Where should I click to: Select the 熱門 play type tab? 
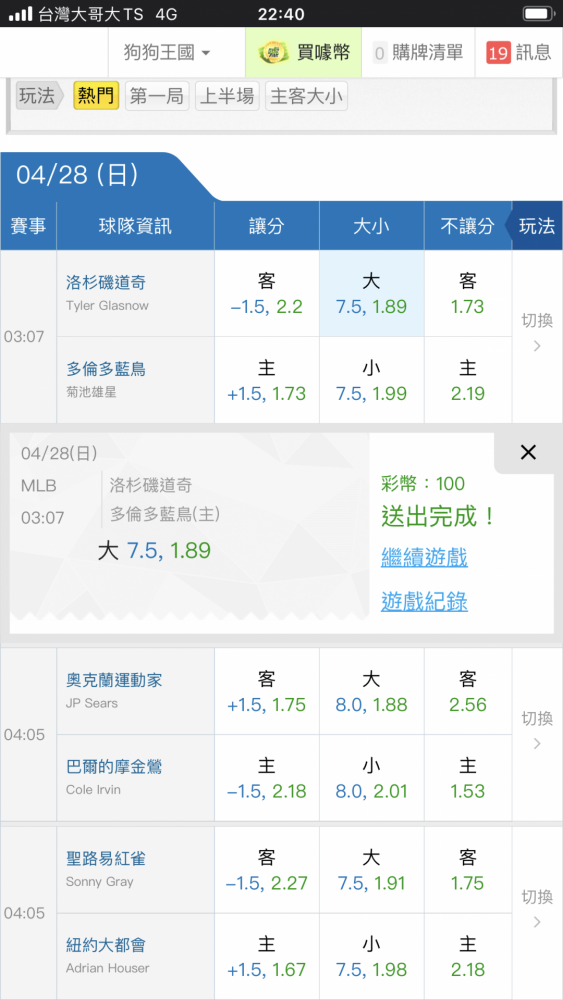pos(96,96)
